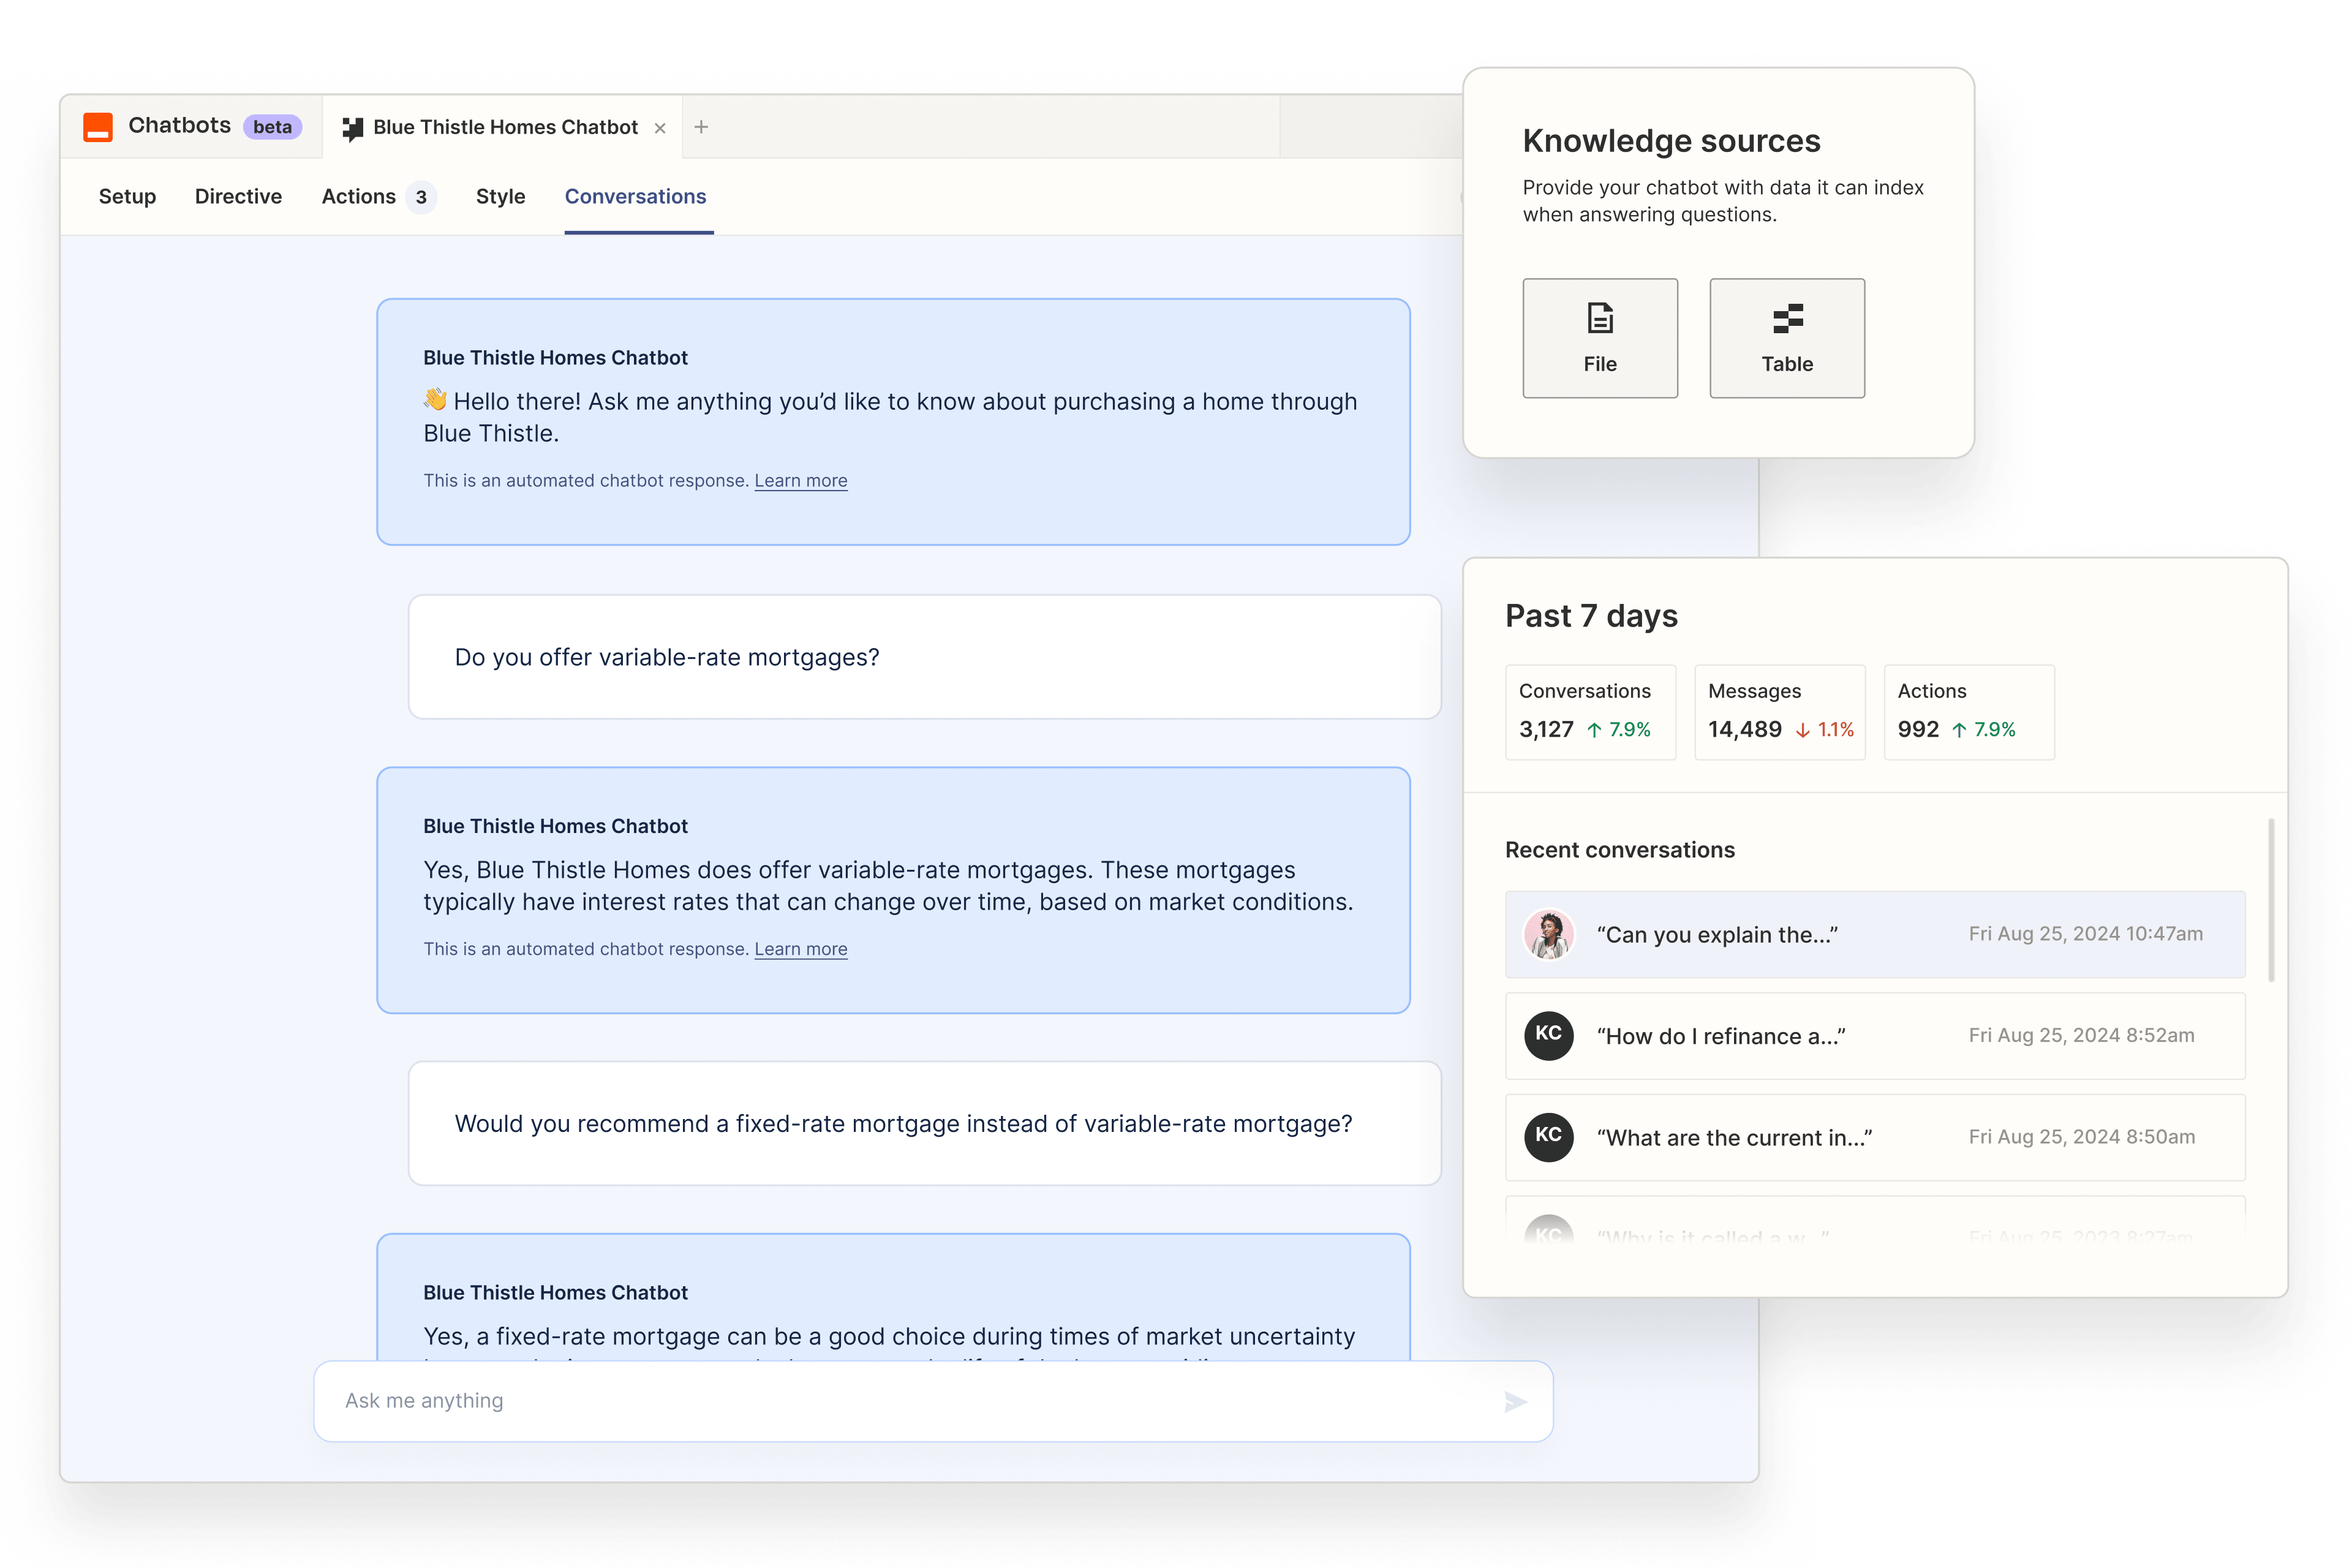Viewport: 2352px width, 1568px height.
Task: Type in the Ask me anything field
Action: (x=900, y=1400)
